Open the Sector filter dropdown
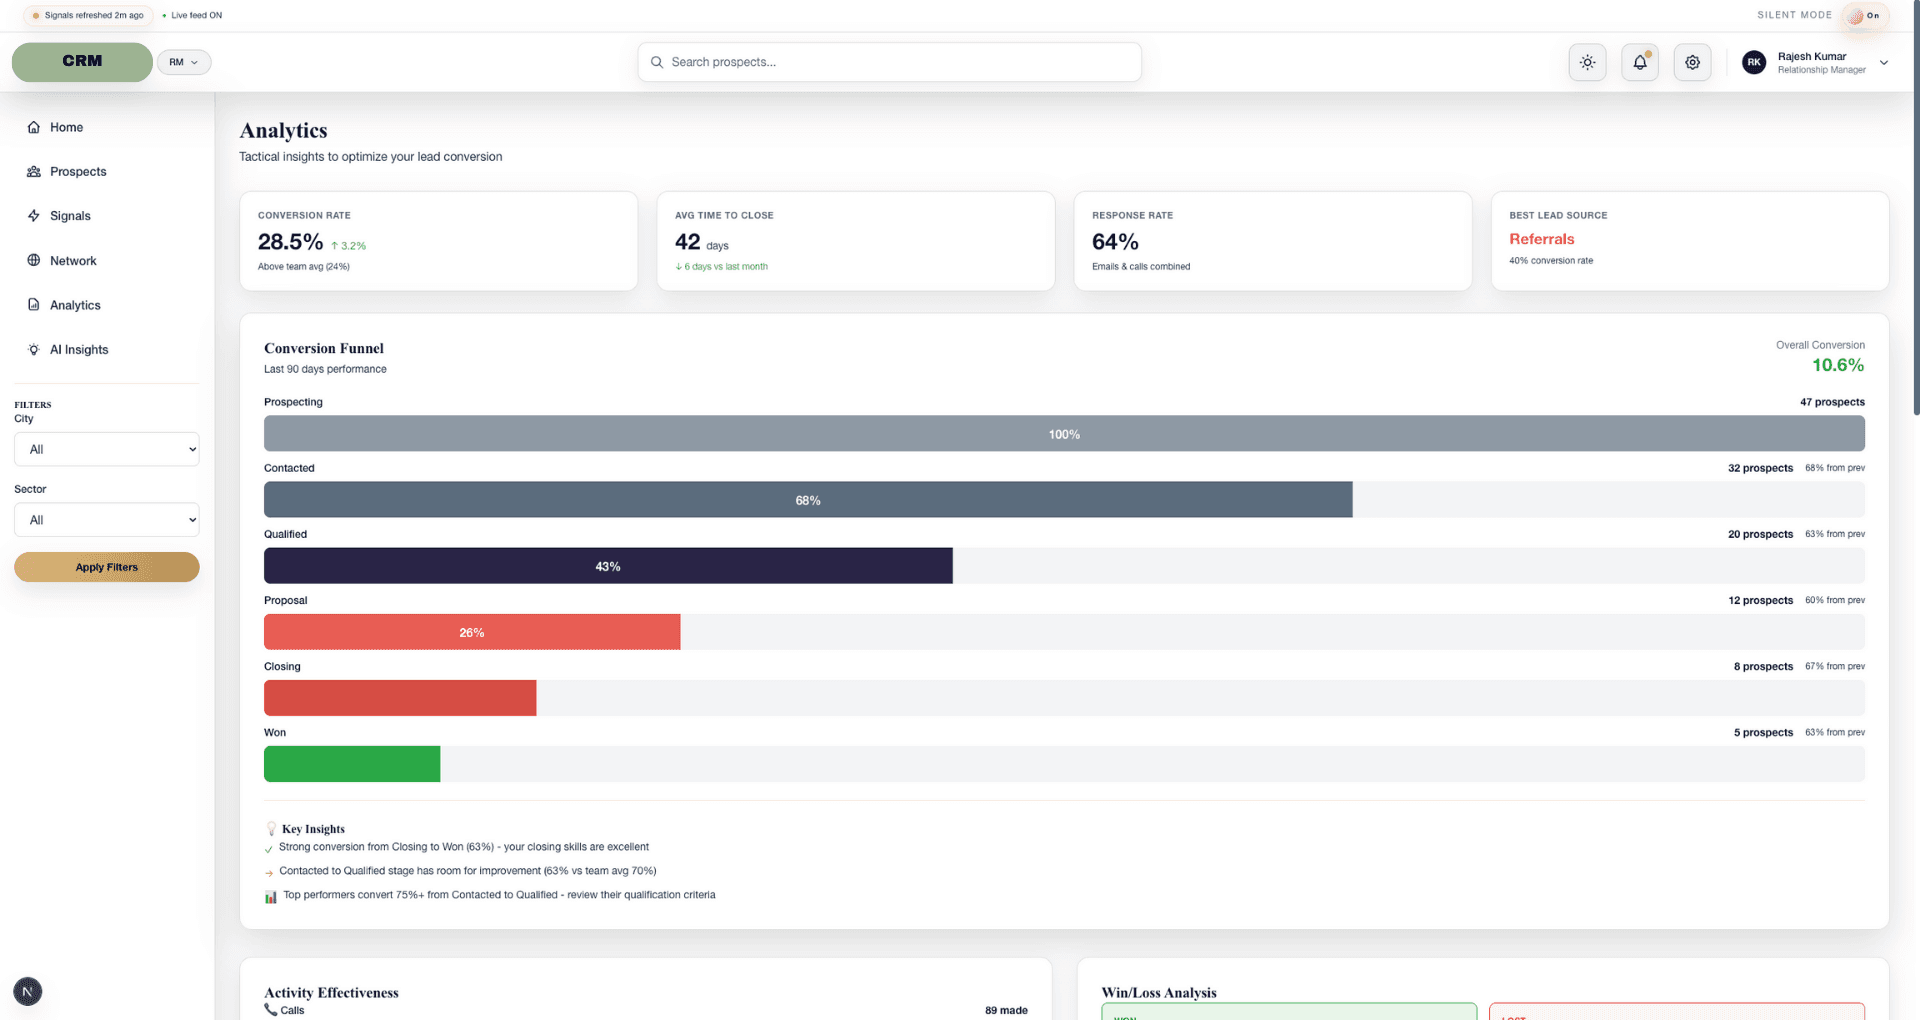Image resolution: width=1920 pixels, height=1020 pixels. coord(107,520)
